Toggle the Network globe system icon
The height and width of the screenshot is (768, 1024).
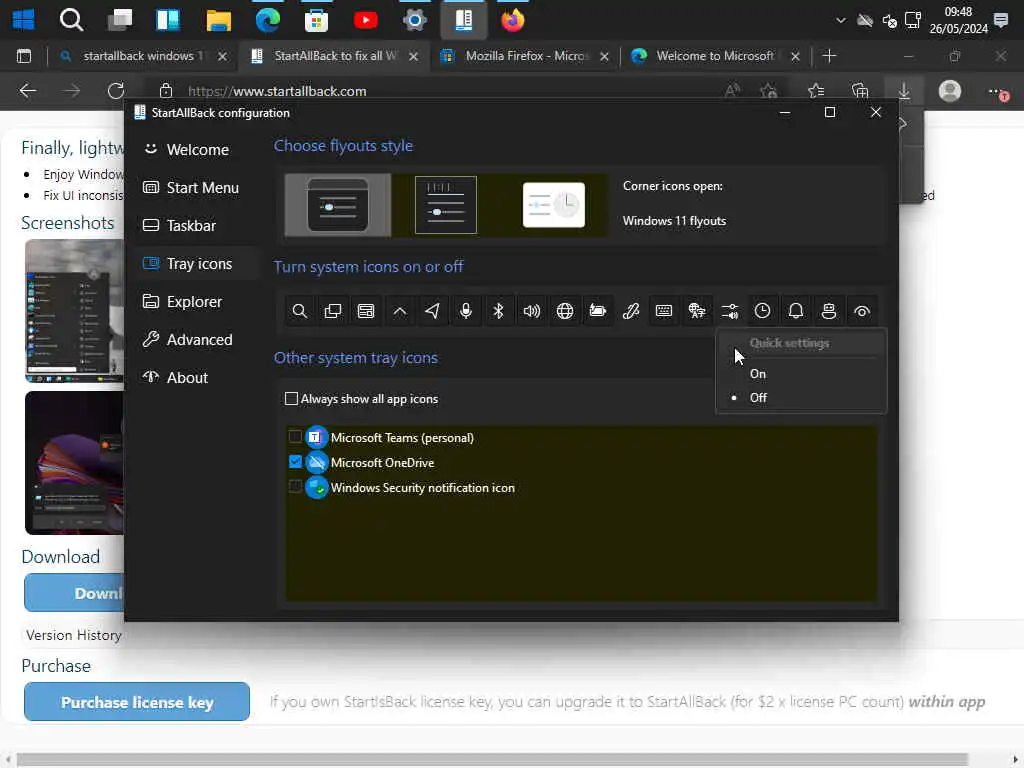pos(565,311)
